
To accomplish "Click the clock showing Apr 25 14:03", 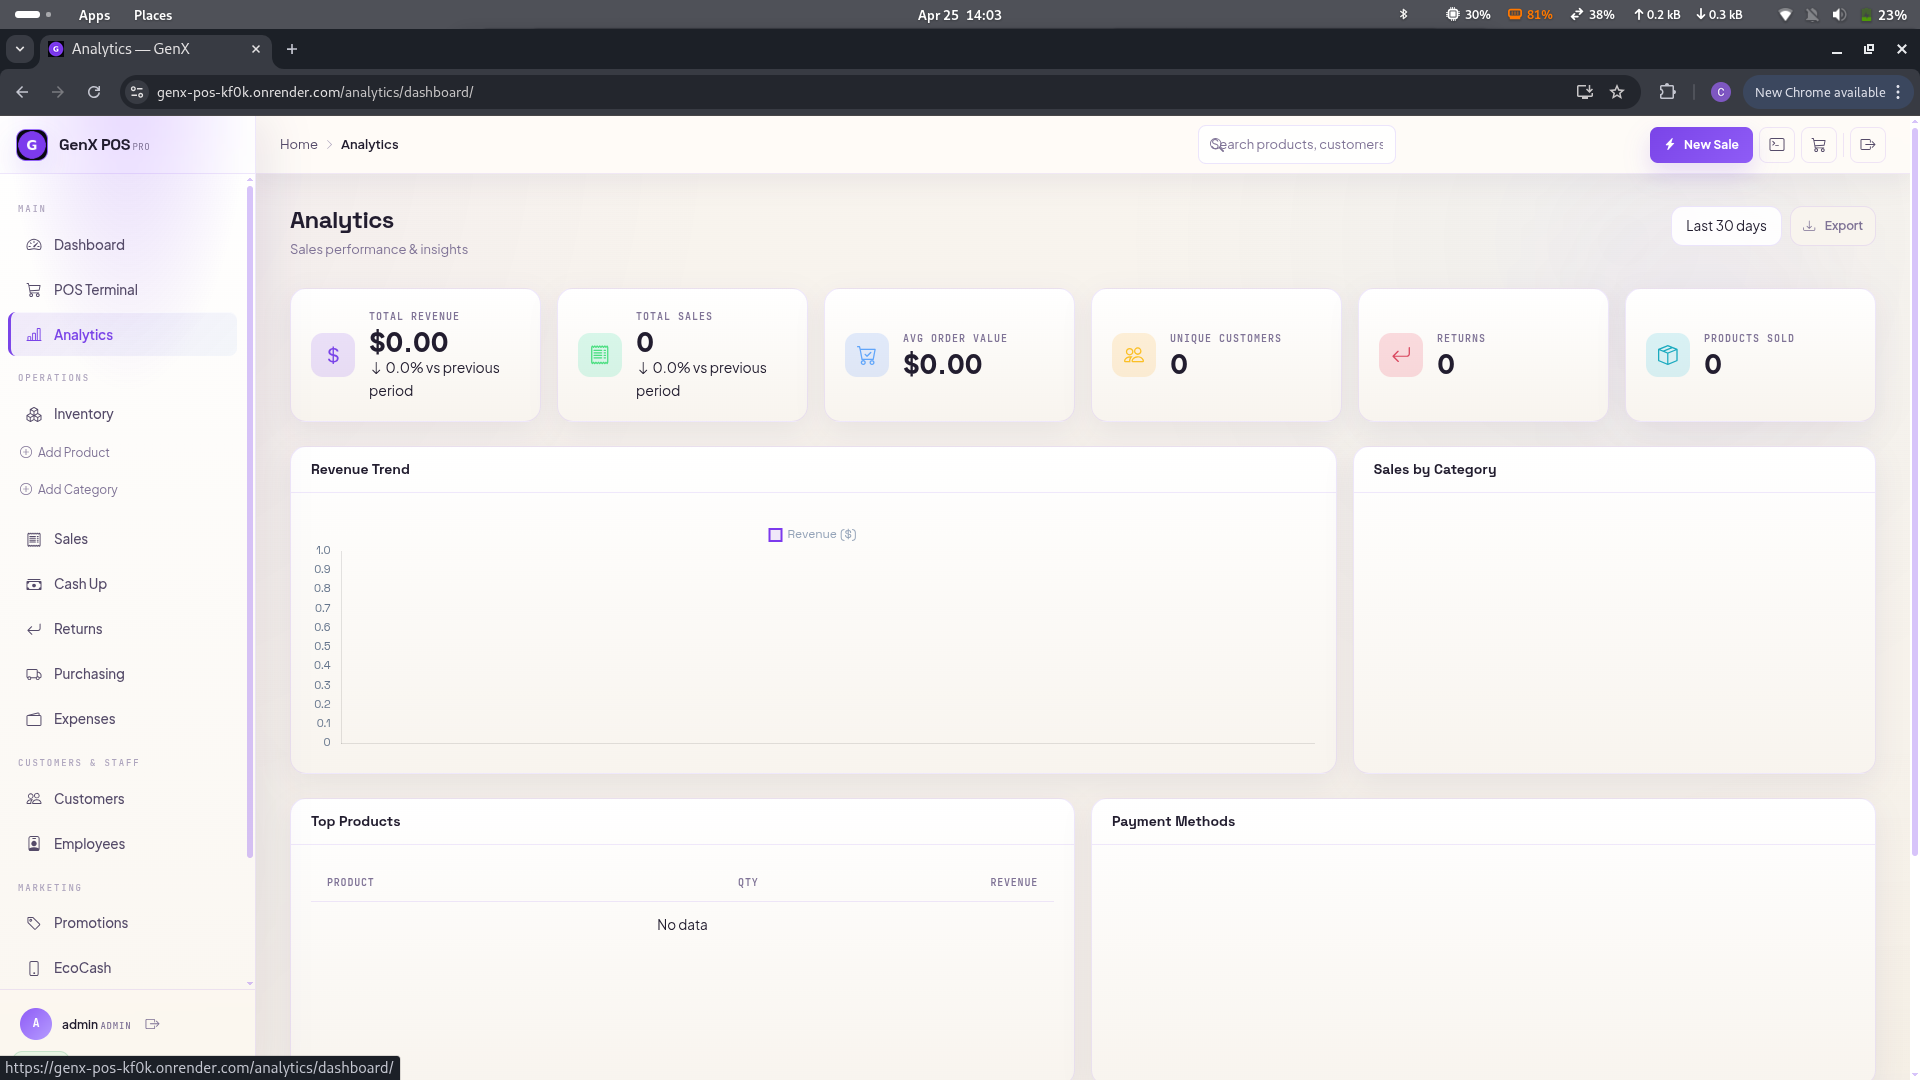I will 959,15.
